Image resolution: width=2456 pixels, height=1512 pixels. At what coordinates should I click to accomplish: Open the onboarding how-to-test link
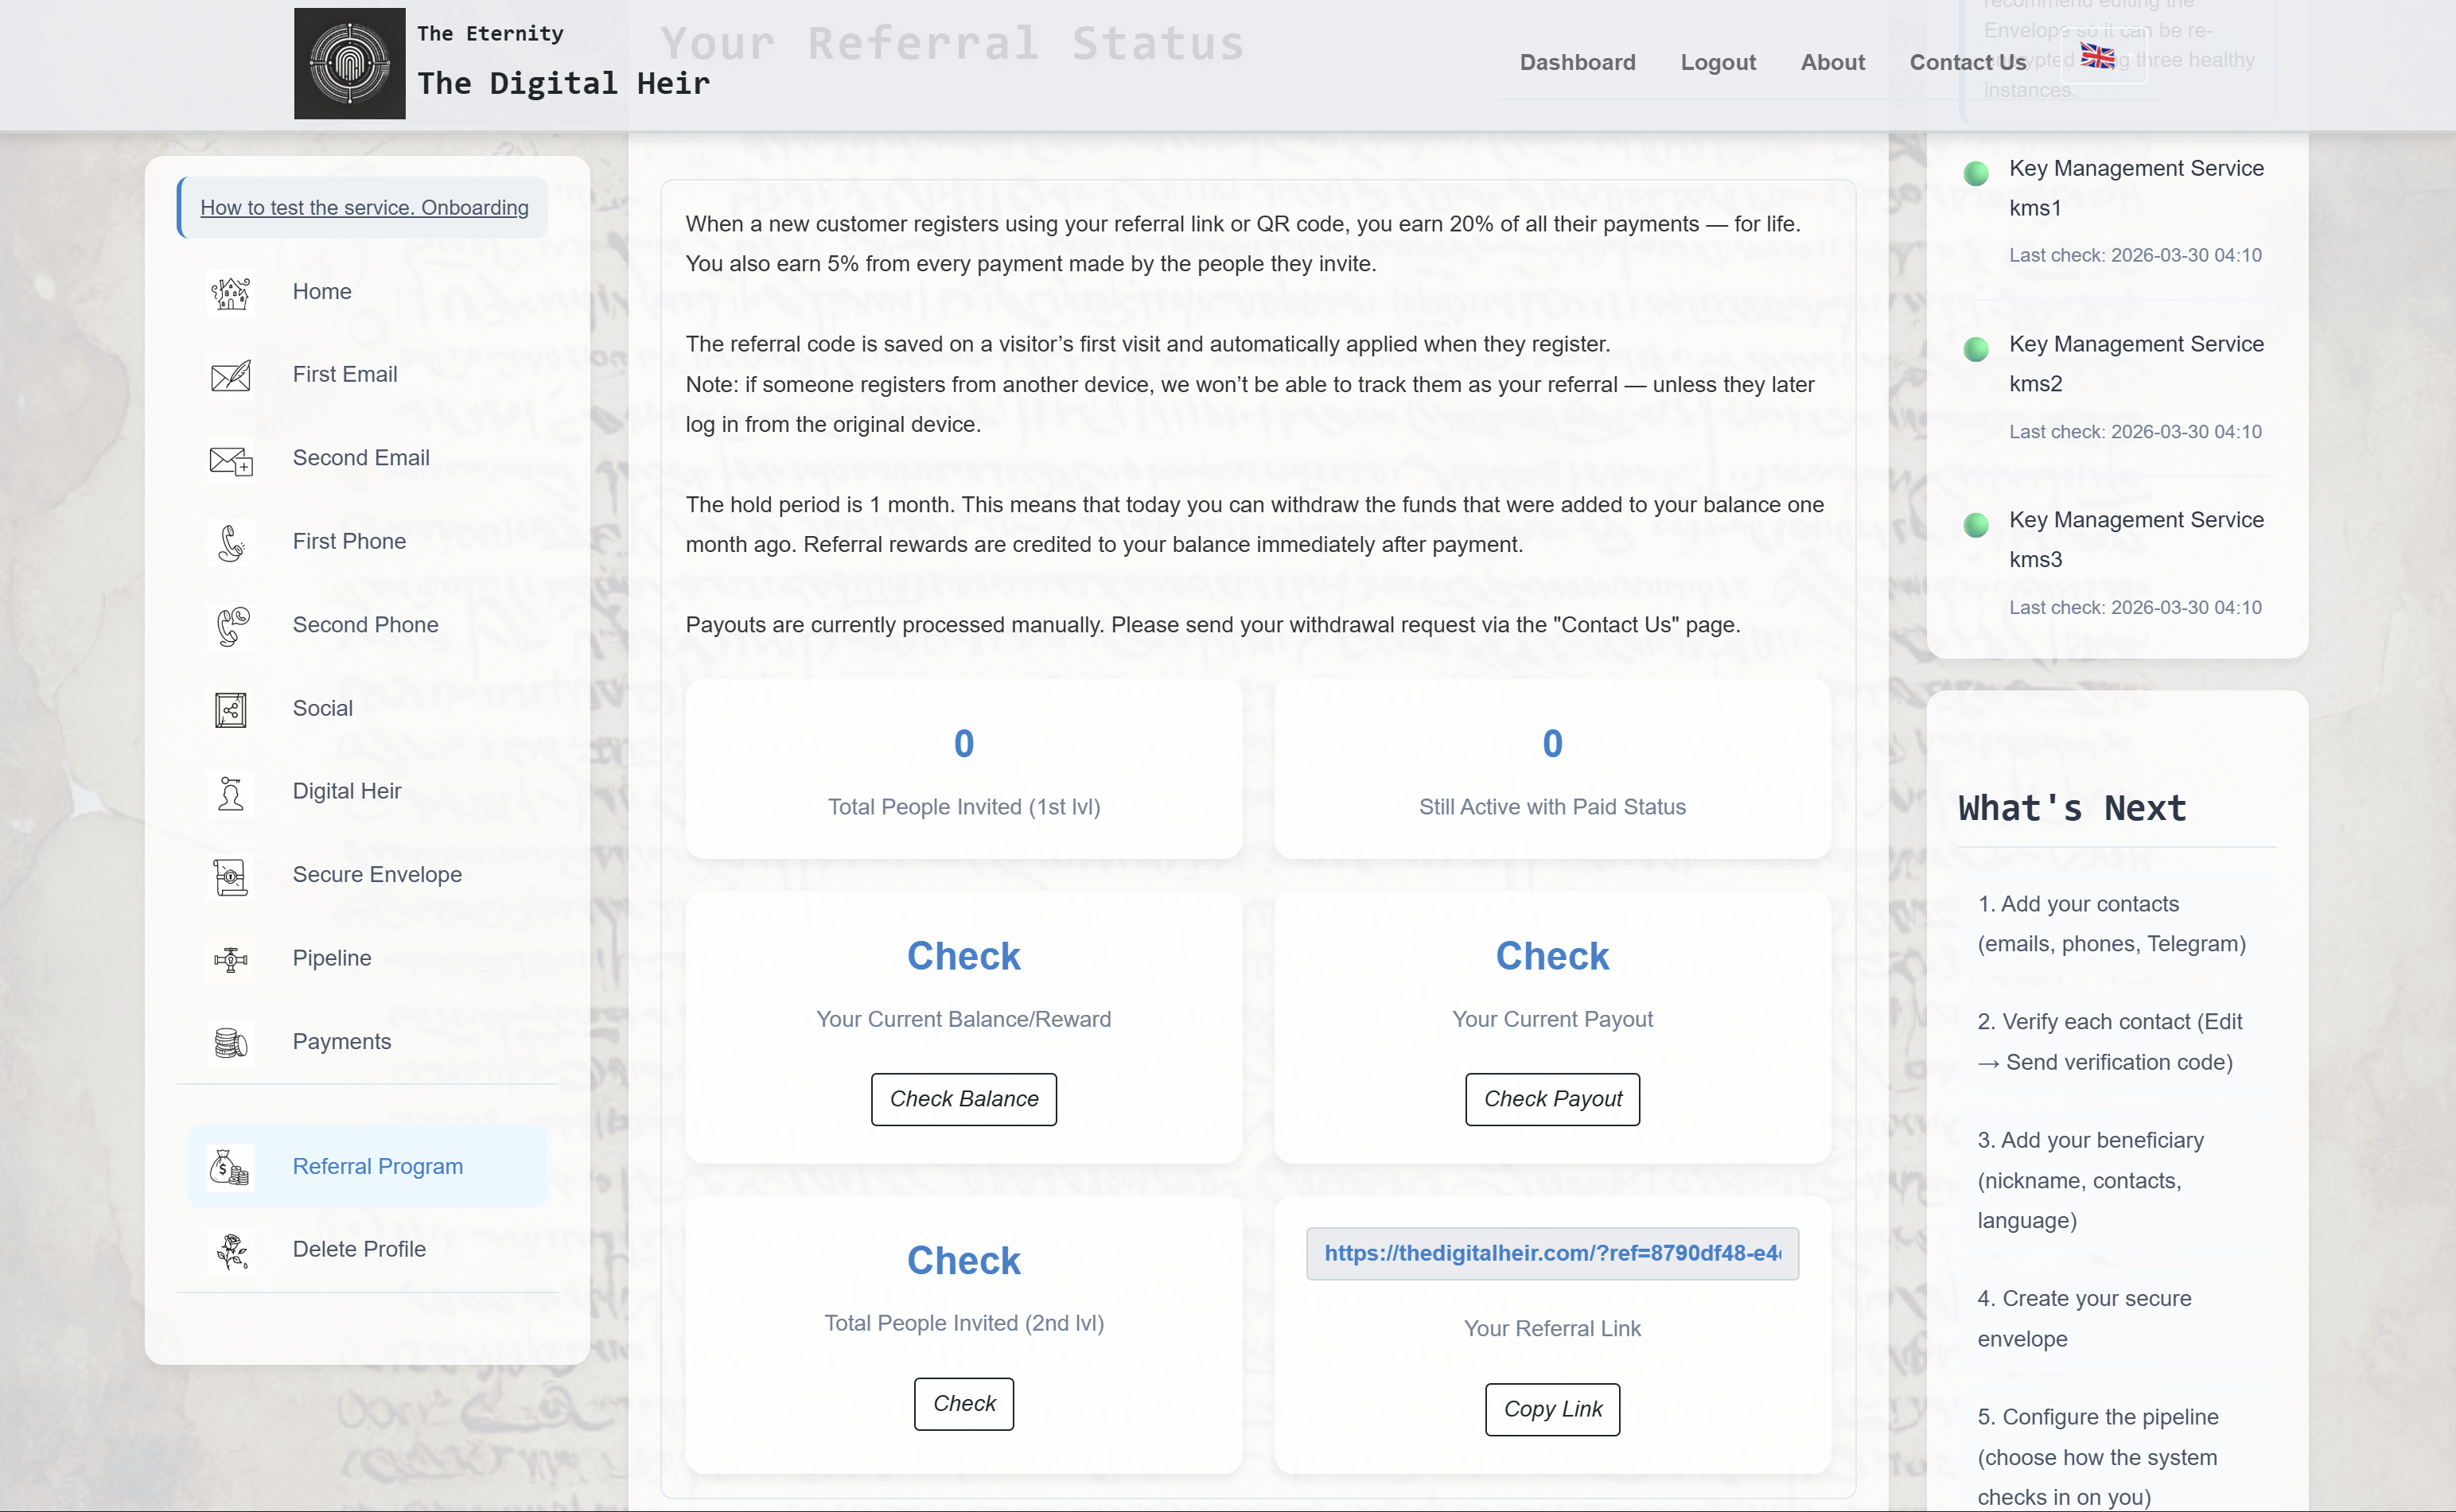coord(364,207)
